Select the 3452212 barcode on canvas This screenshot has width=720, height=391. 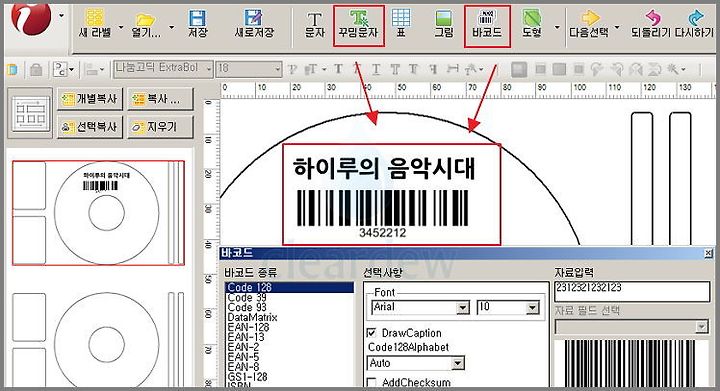[x=382, y=213]
